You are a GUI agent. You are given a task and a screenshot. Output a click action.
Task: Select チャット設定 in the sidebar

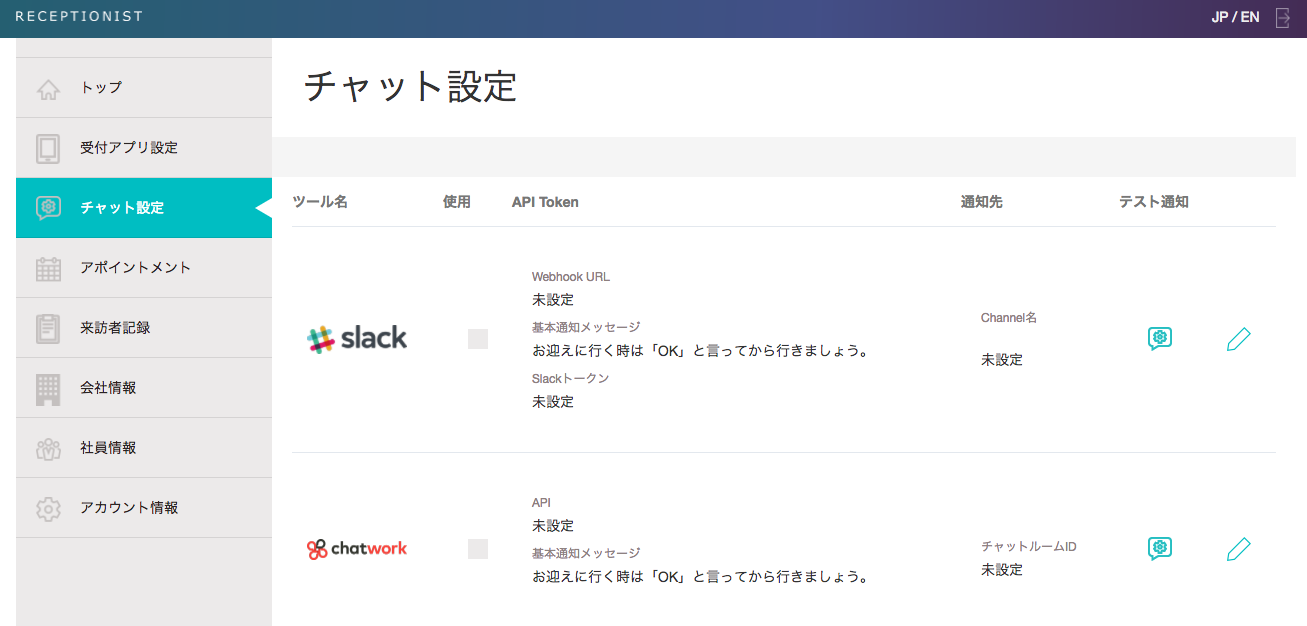[x=122, y=208]
